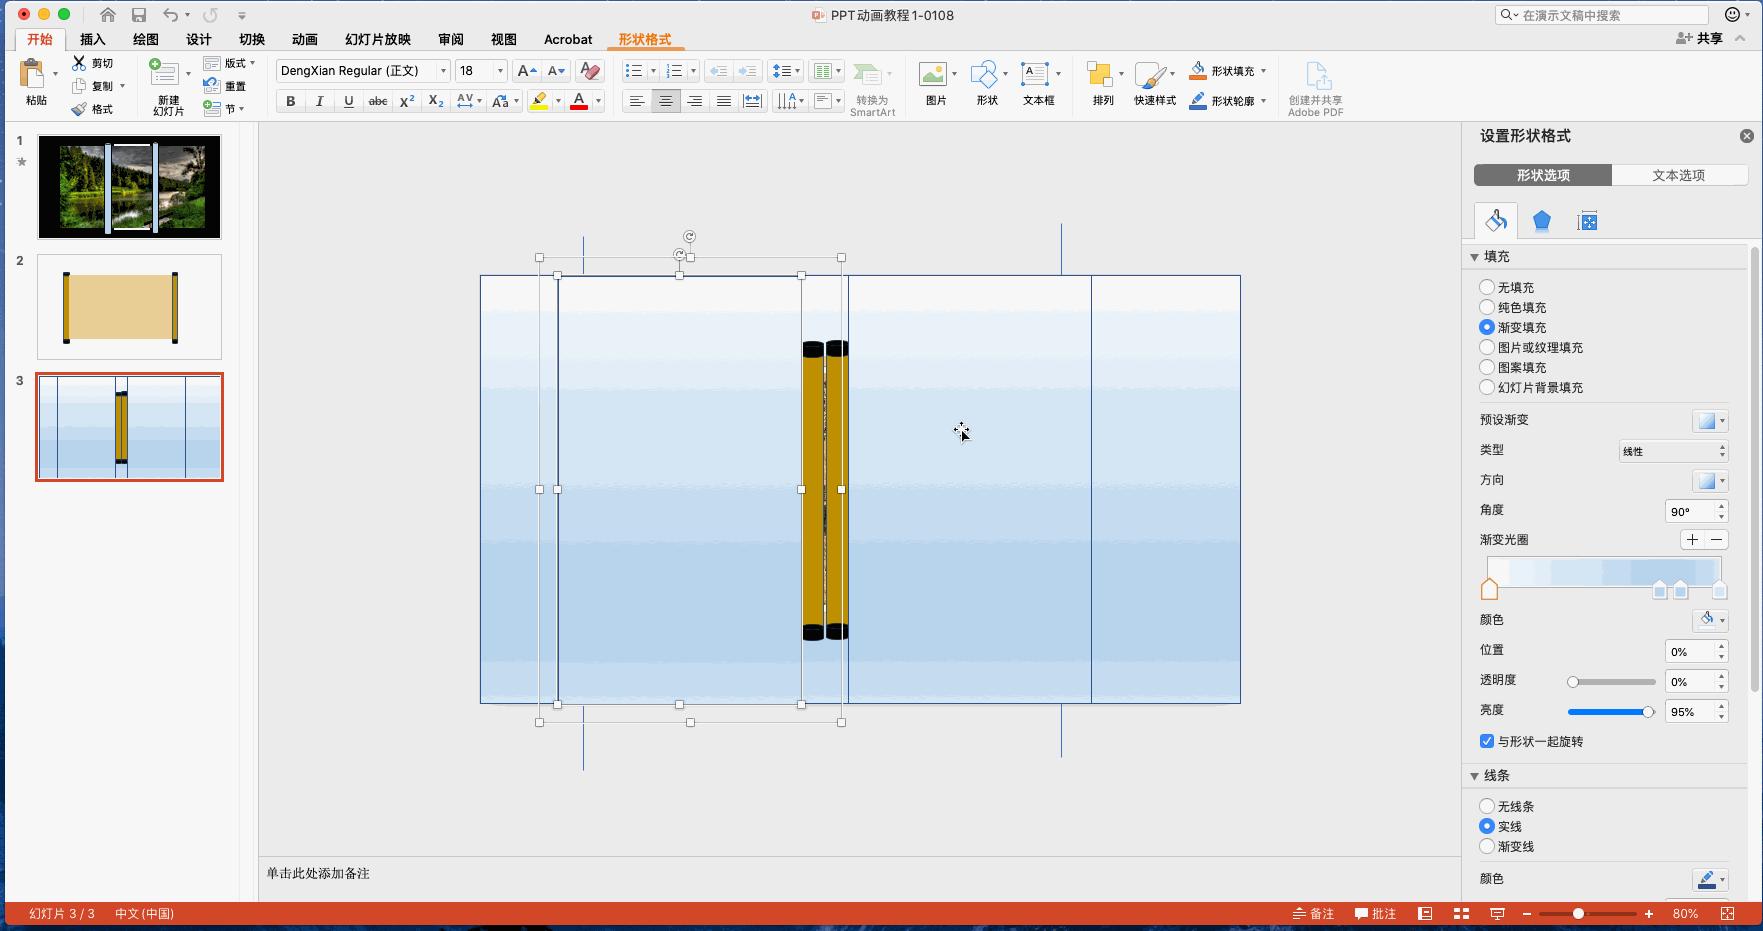
Task: Click the 文本框 text box icon
Action: point(1036,82)
